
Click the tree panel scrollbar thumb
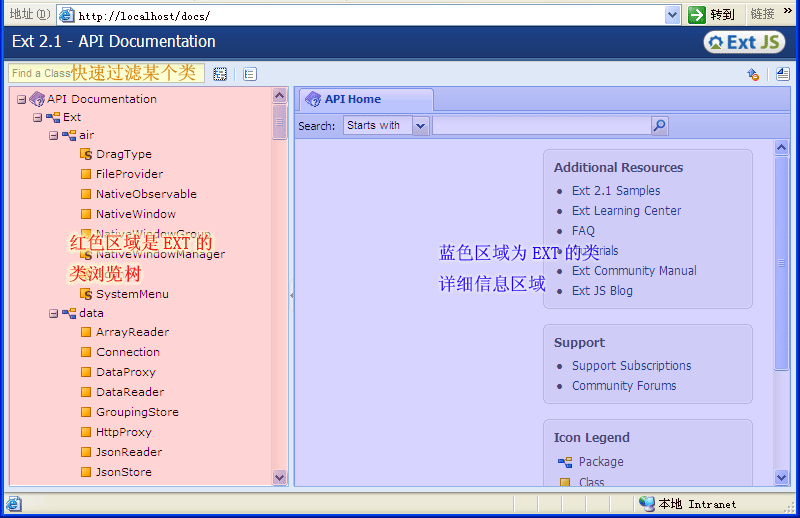[x=279, y=121]
